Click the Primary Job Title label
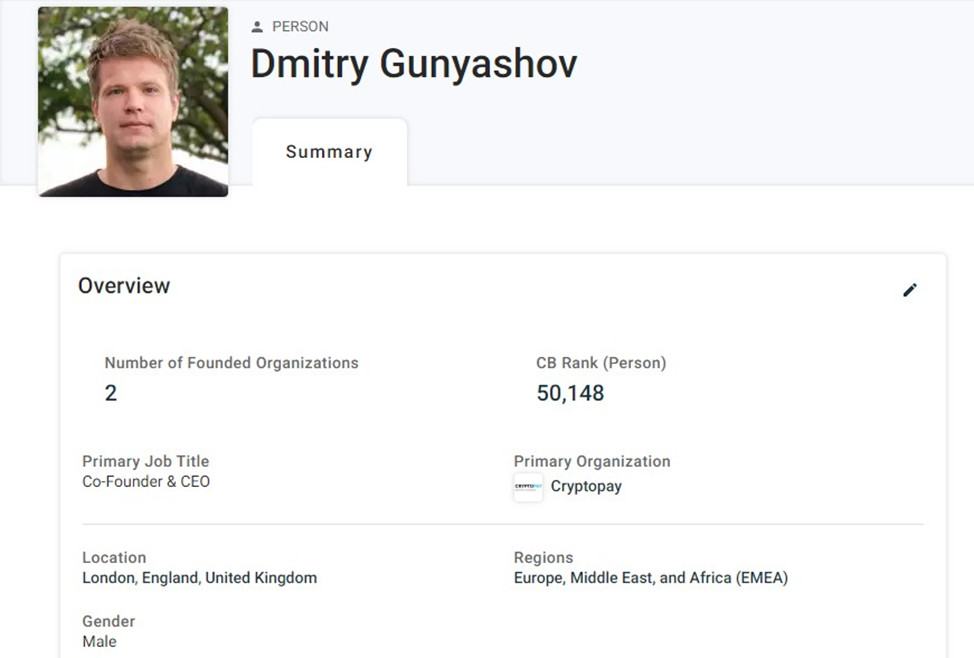This screenshot has width=974, height=658. pyautogui.click(x=146, y=461)
